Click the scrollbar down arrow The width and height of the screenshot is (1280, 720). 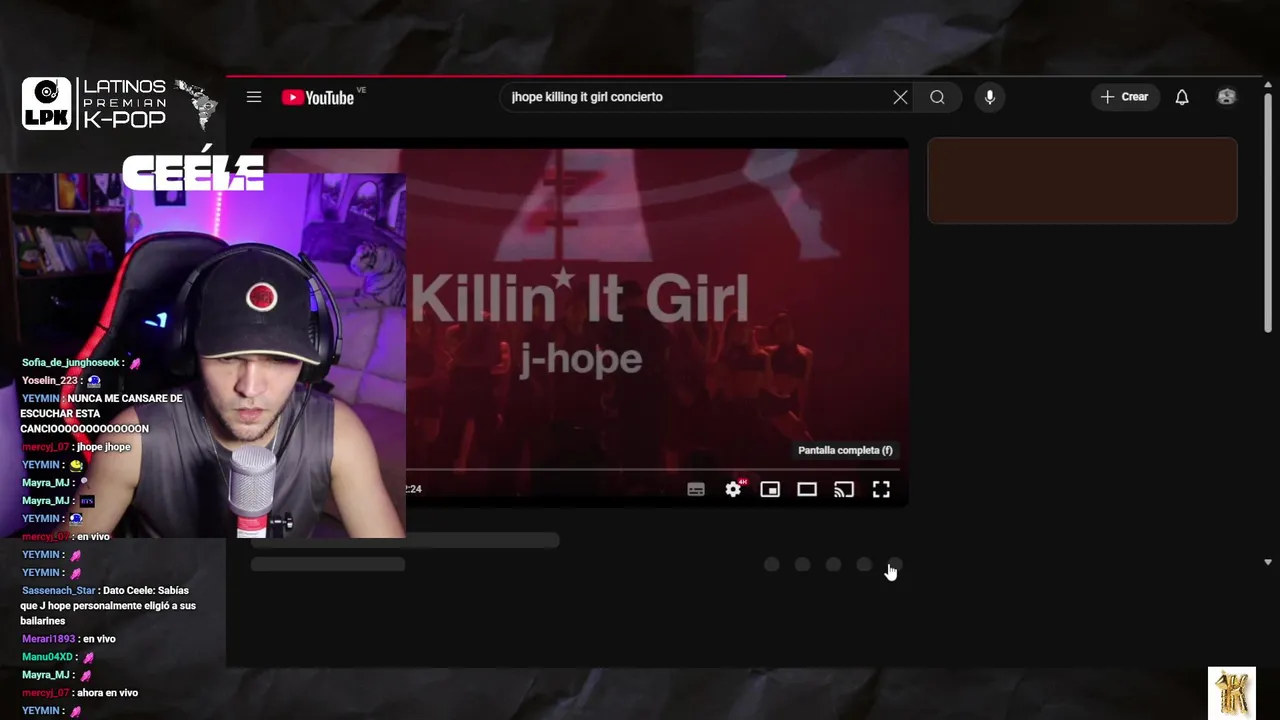click(x=1268, y=562)
